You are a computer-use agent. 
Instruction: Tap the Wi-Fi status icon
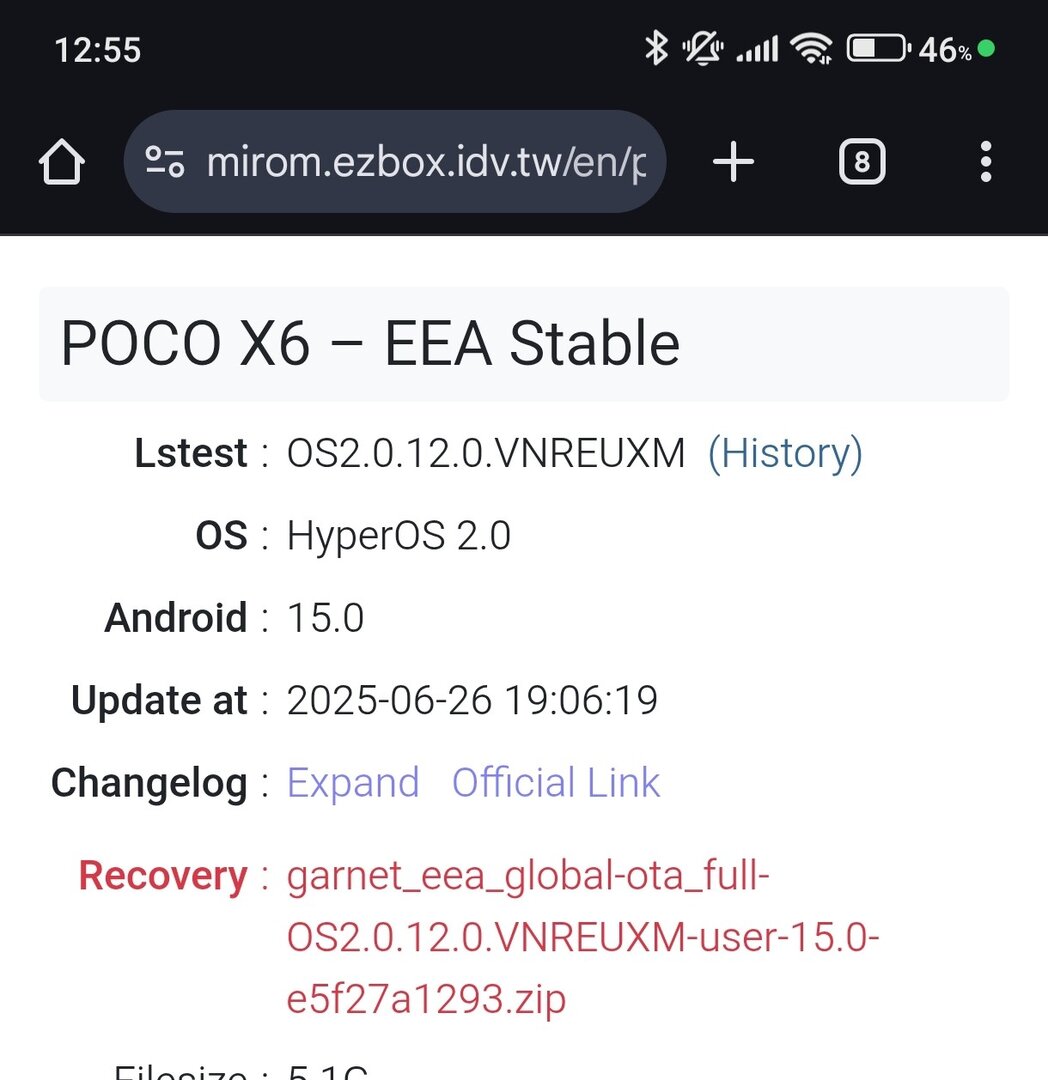811,48
